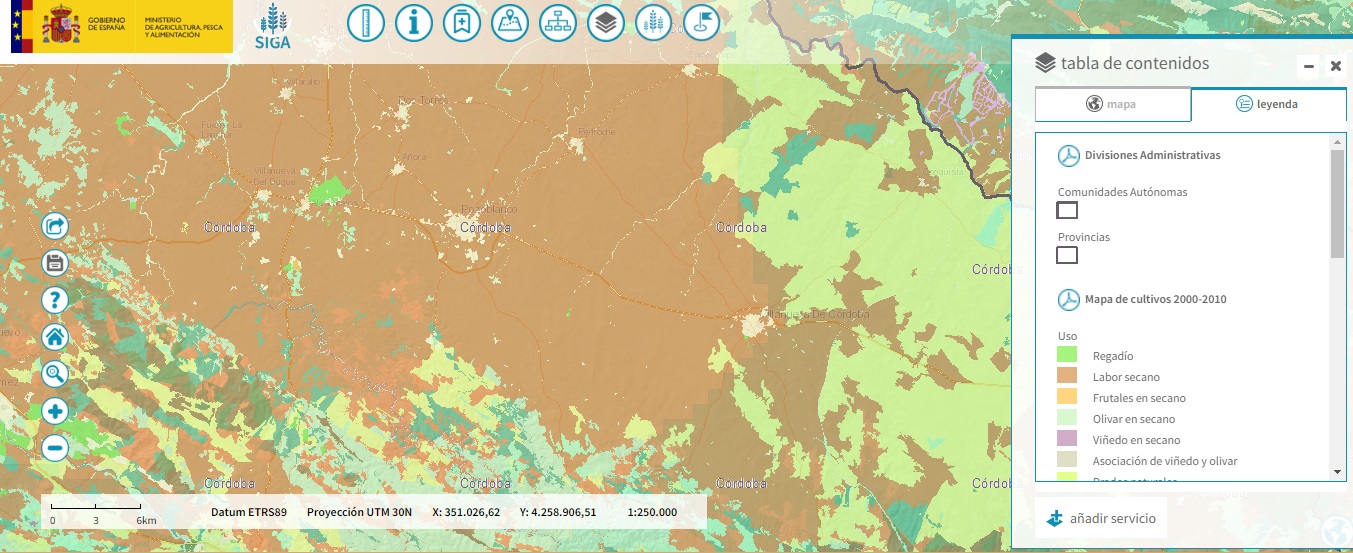Click the save map disk icon

point(55,263)
